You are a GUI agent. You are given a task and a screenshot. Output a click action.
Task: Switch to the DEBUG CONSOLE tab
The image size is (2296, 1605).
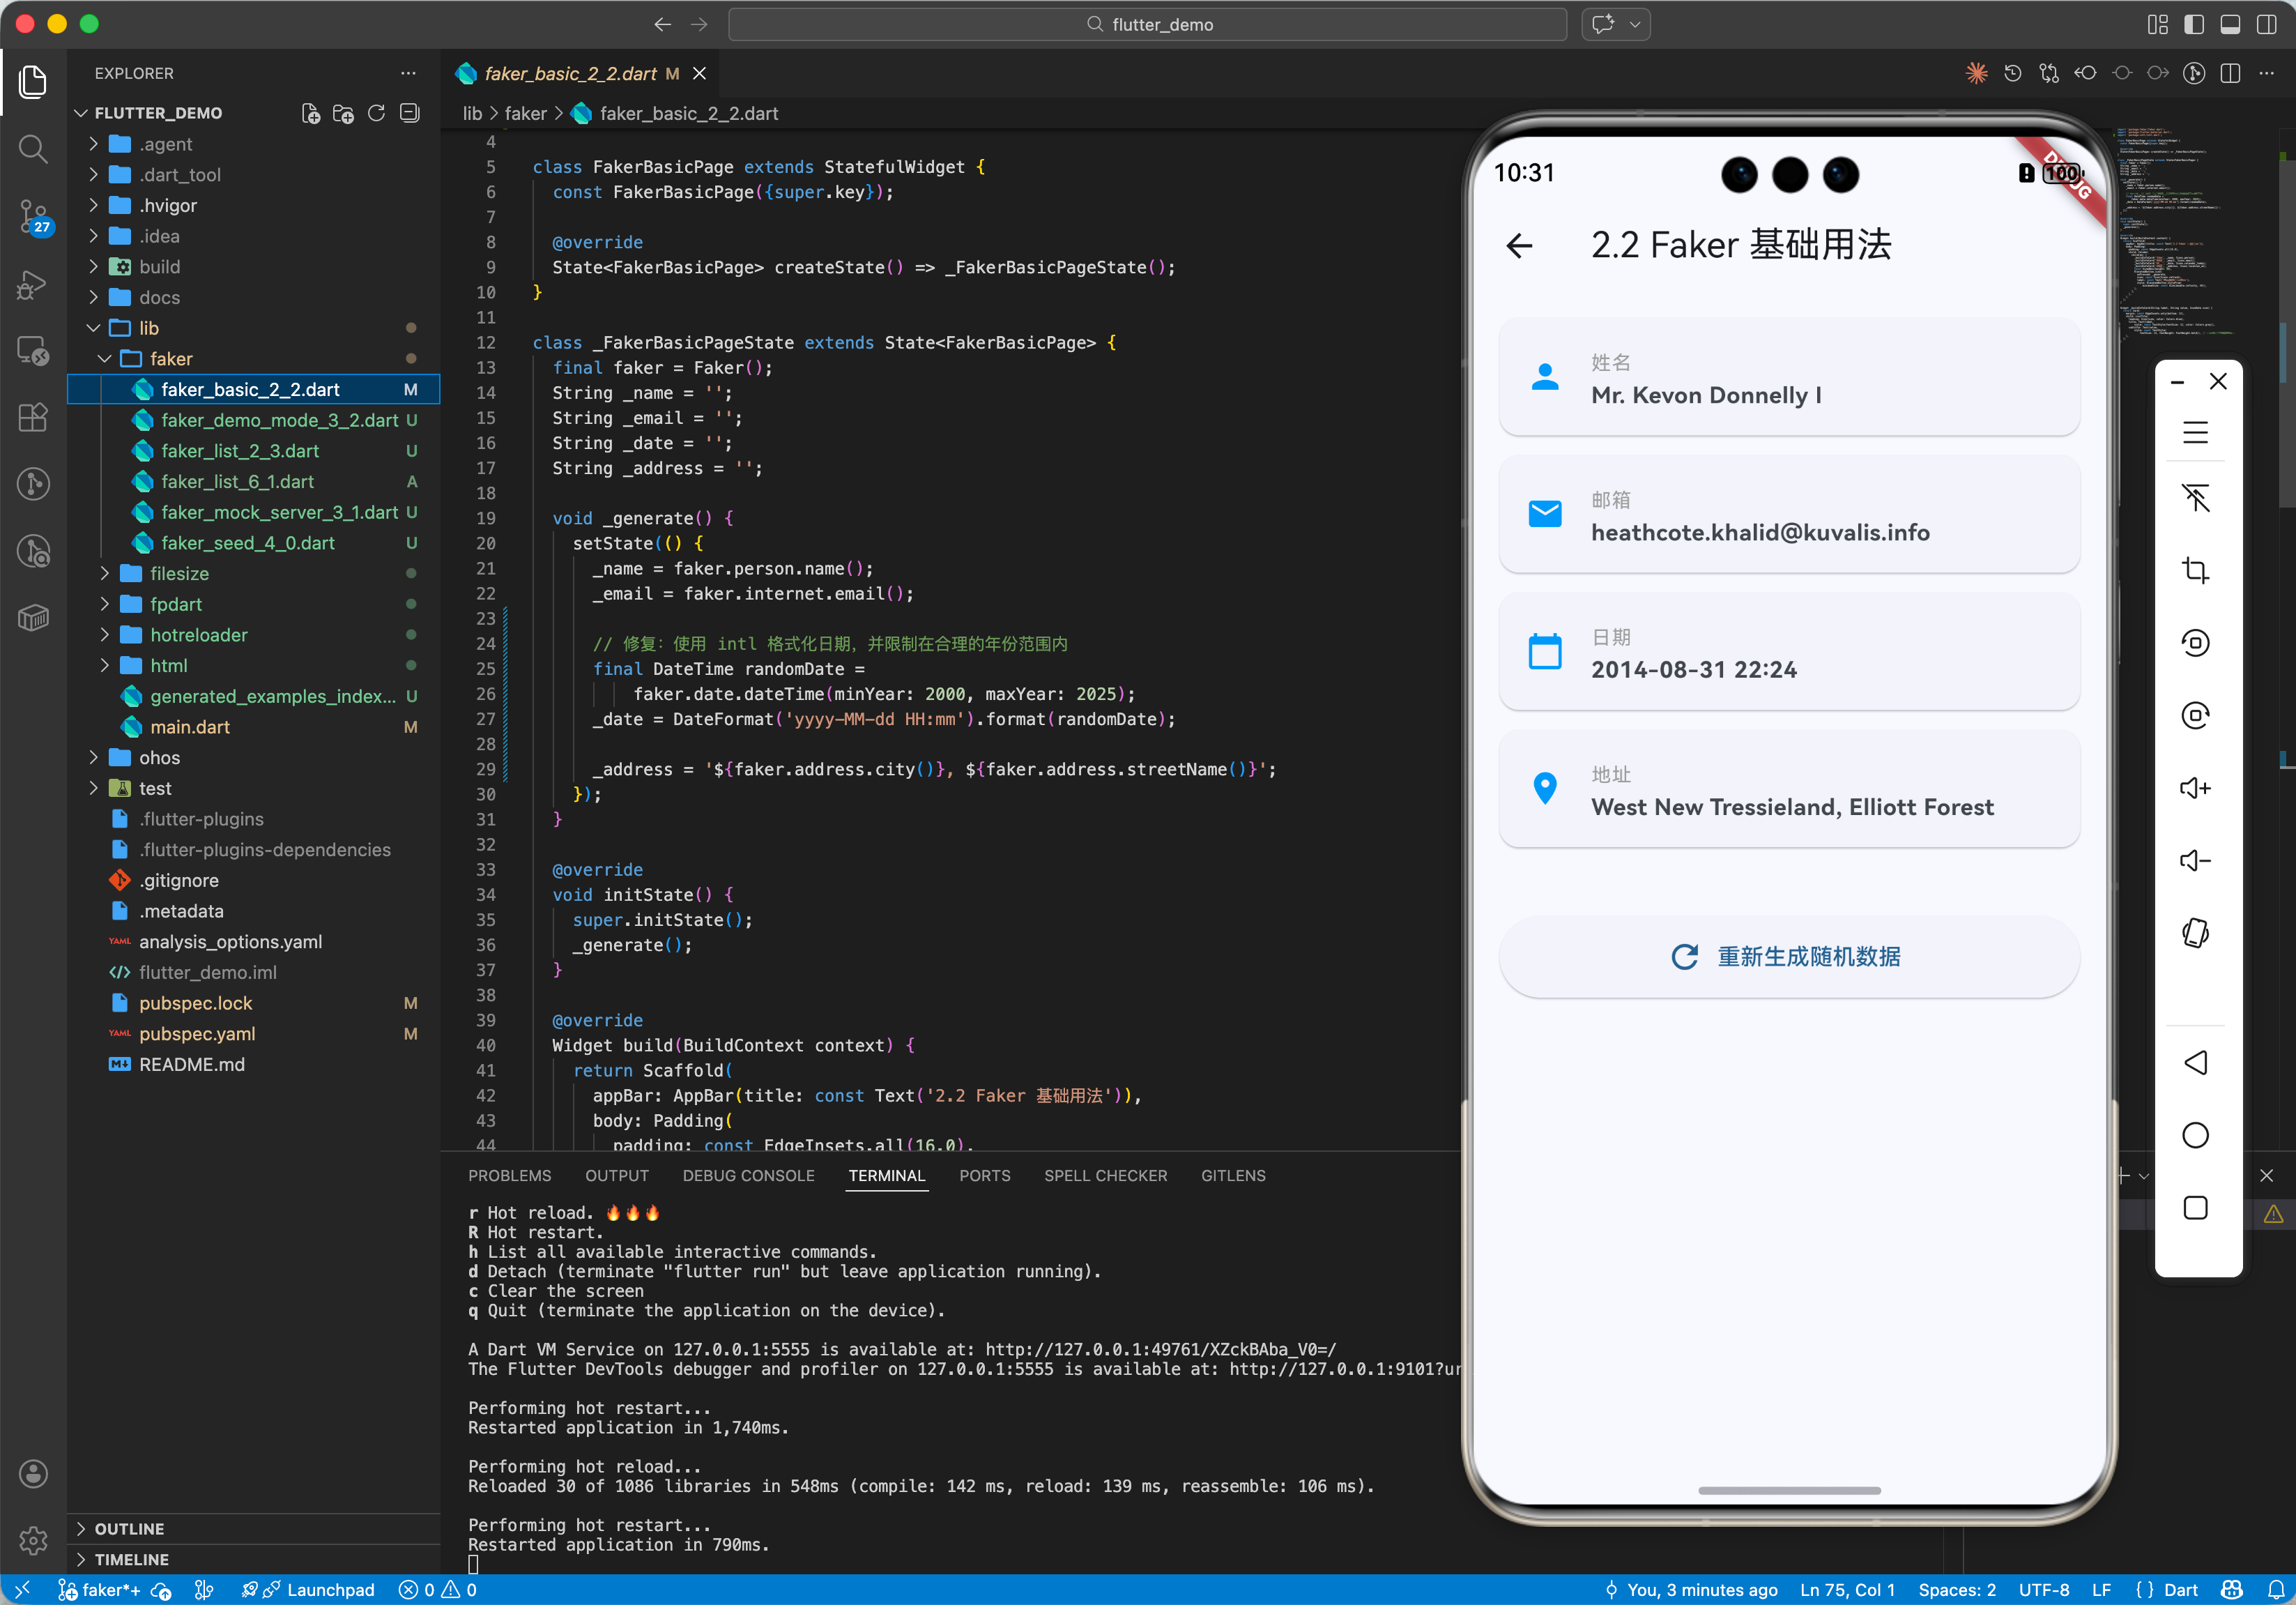[x=748, y=1175]
